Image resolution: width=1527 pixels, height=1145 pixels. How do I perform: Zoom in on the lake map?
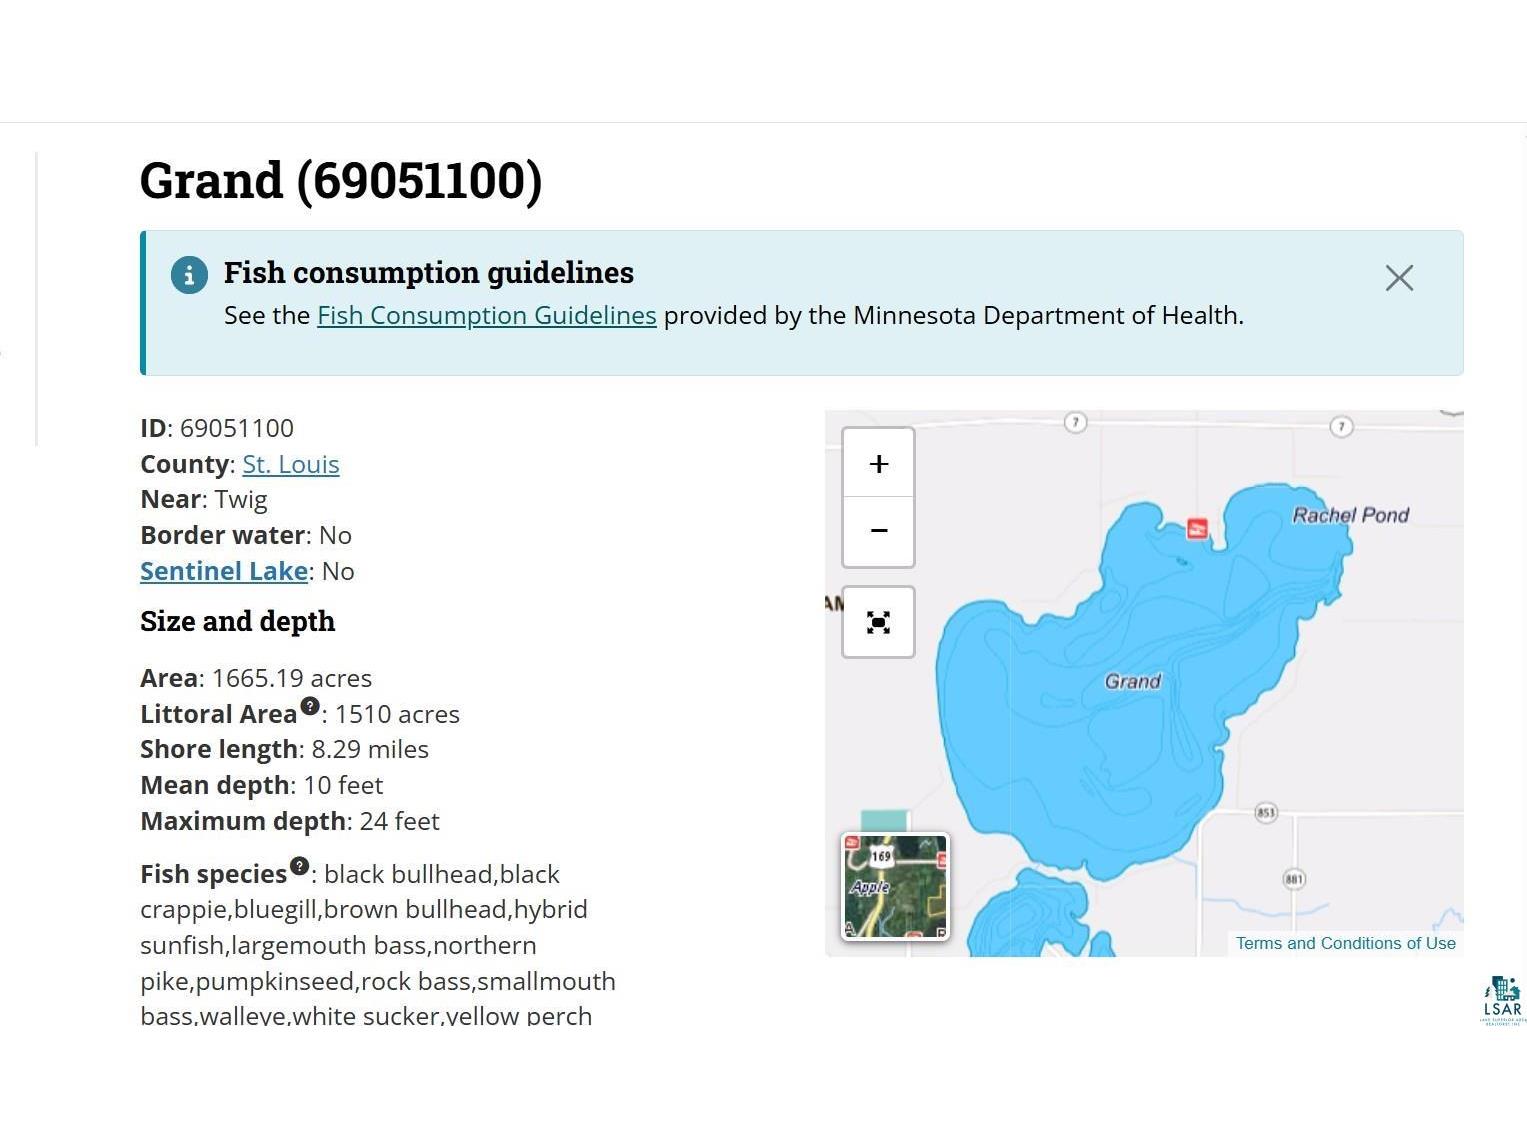point(878,463)
